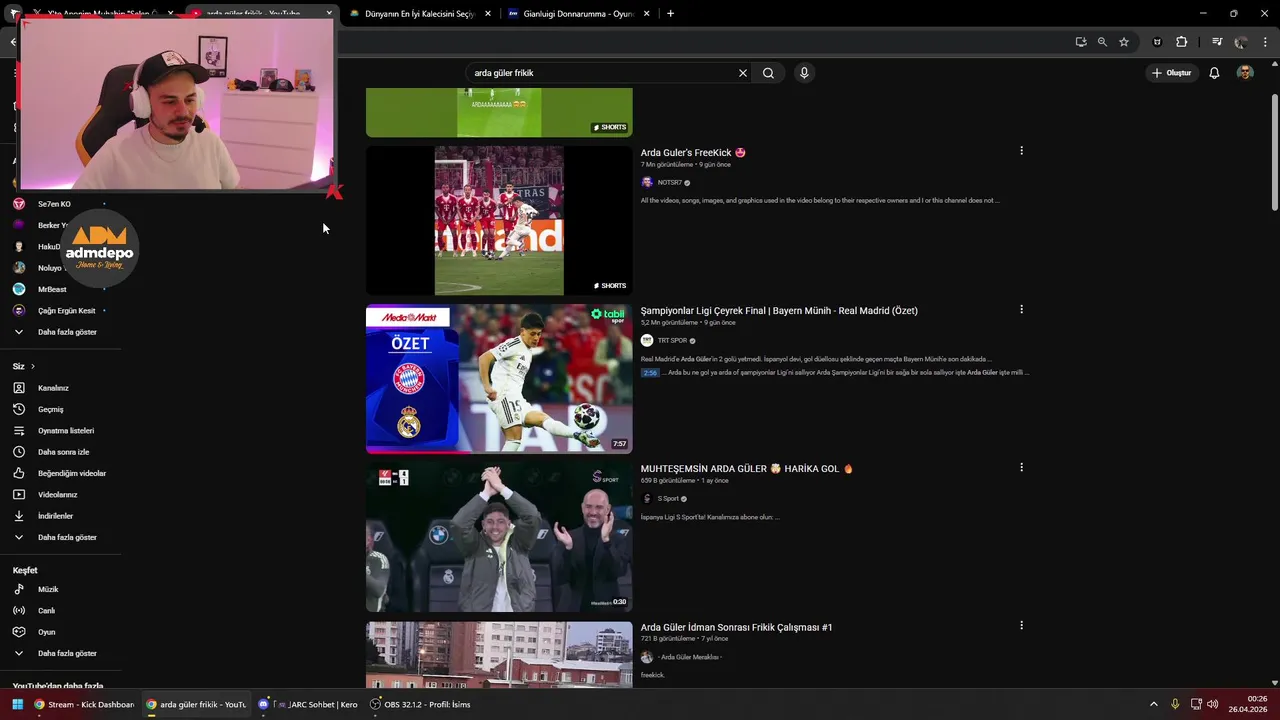Click the YouTube search magnifier button

pos(768,73)
